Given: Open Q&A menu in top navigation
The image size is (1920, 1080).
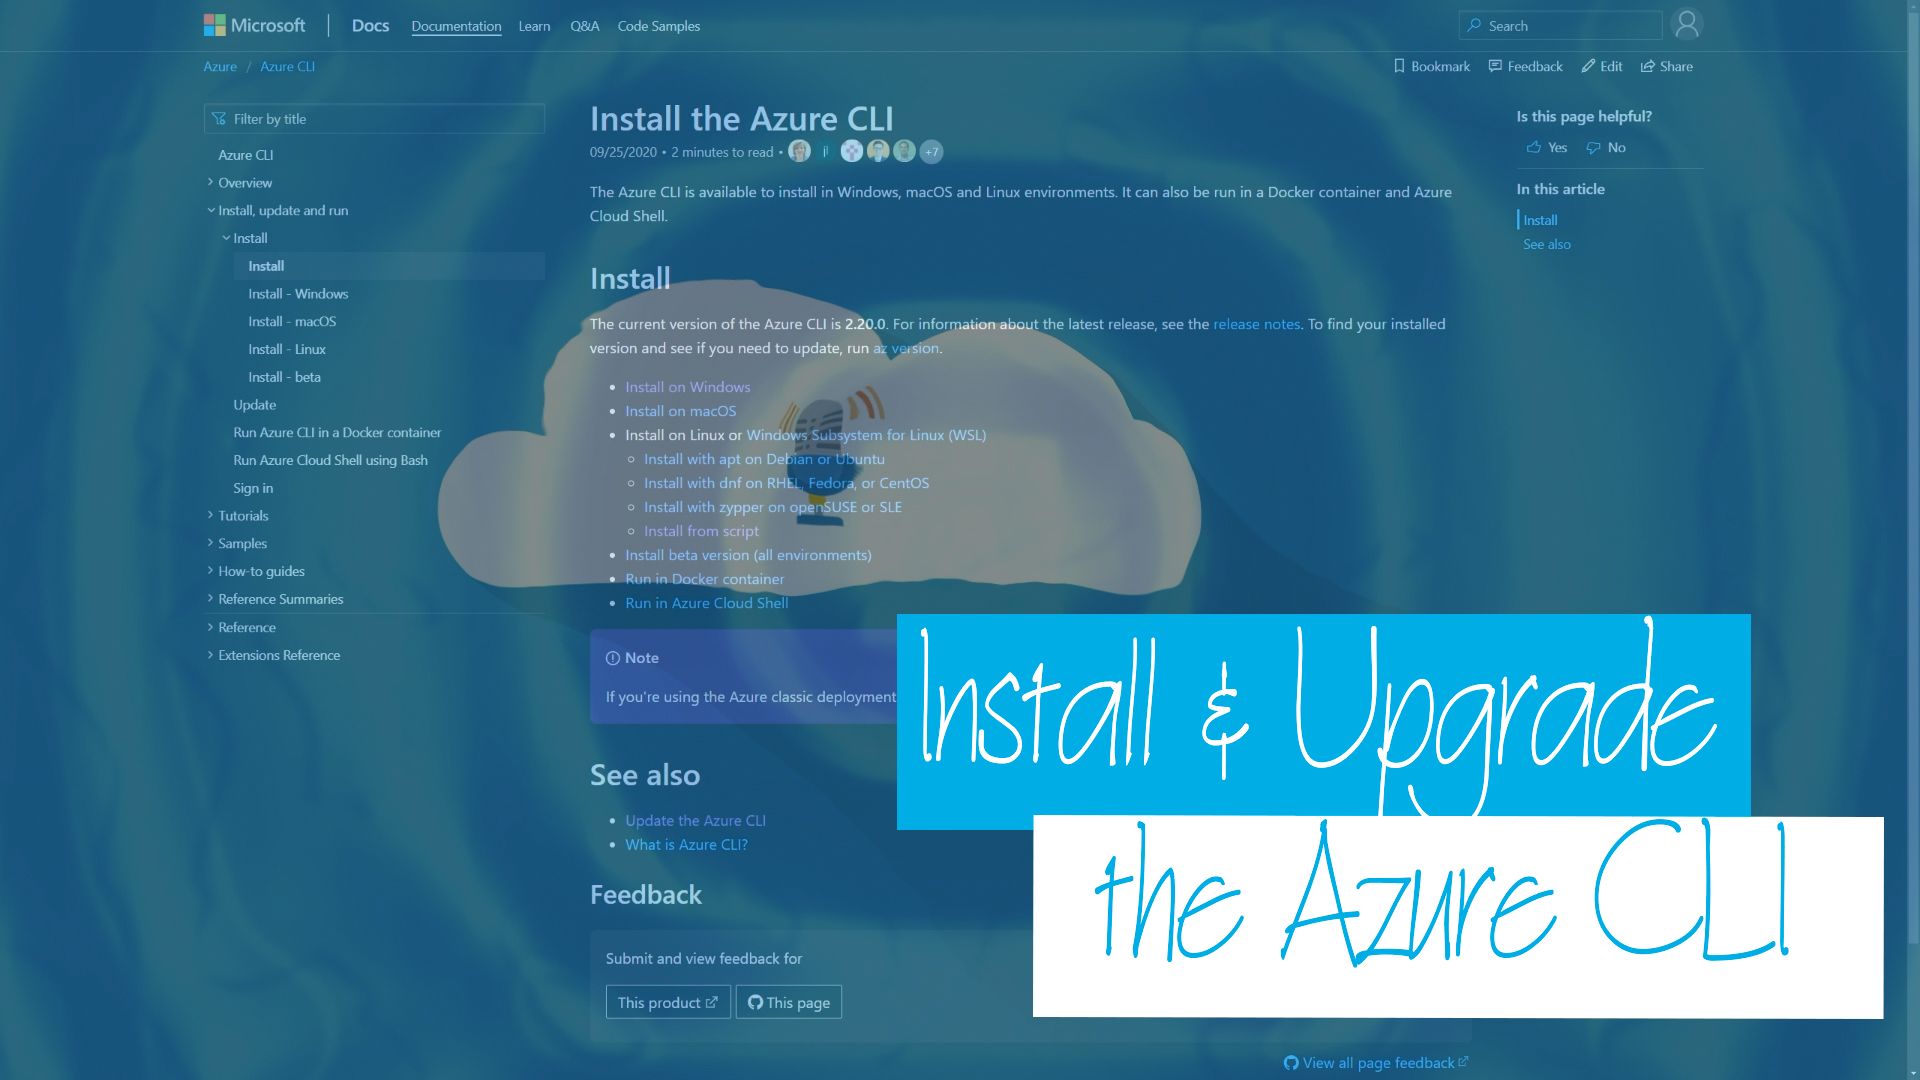Looking at the screenshot, I should click(584, 25).
